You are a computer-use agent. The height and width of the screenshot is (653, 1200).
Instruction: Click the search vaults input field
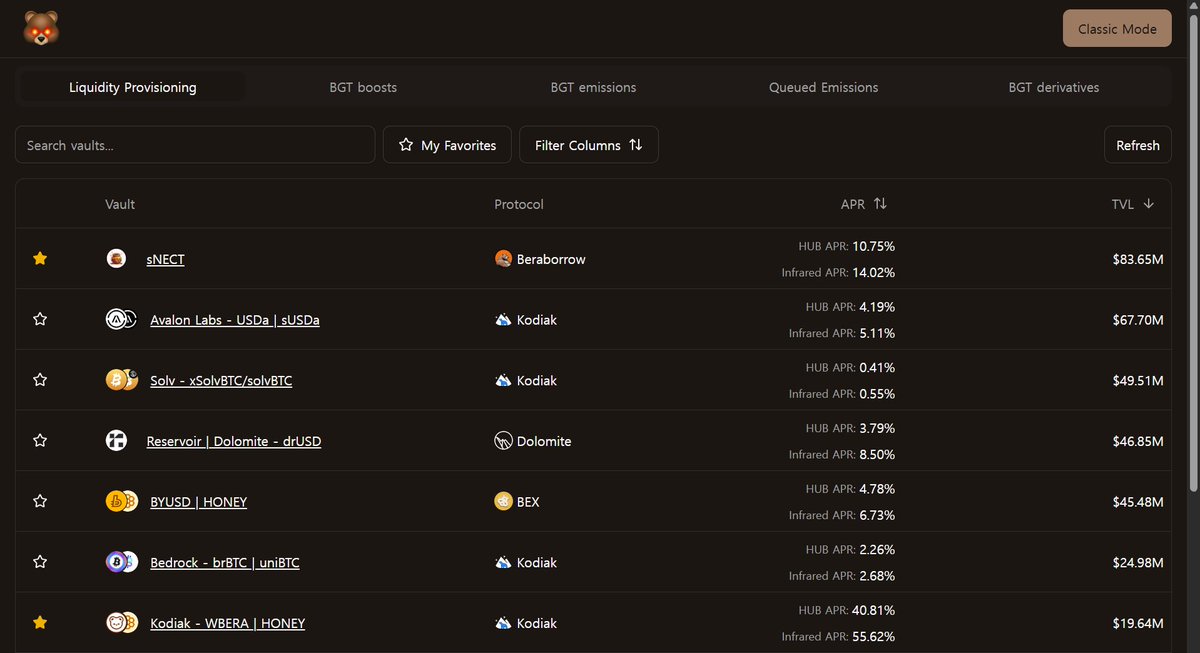[x=195, y=144]
